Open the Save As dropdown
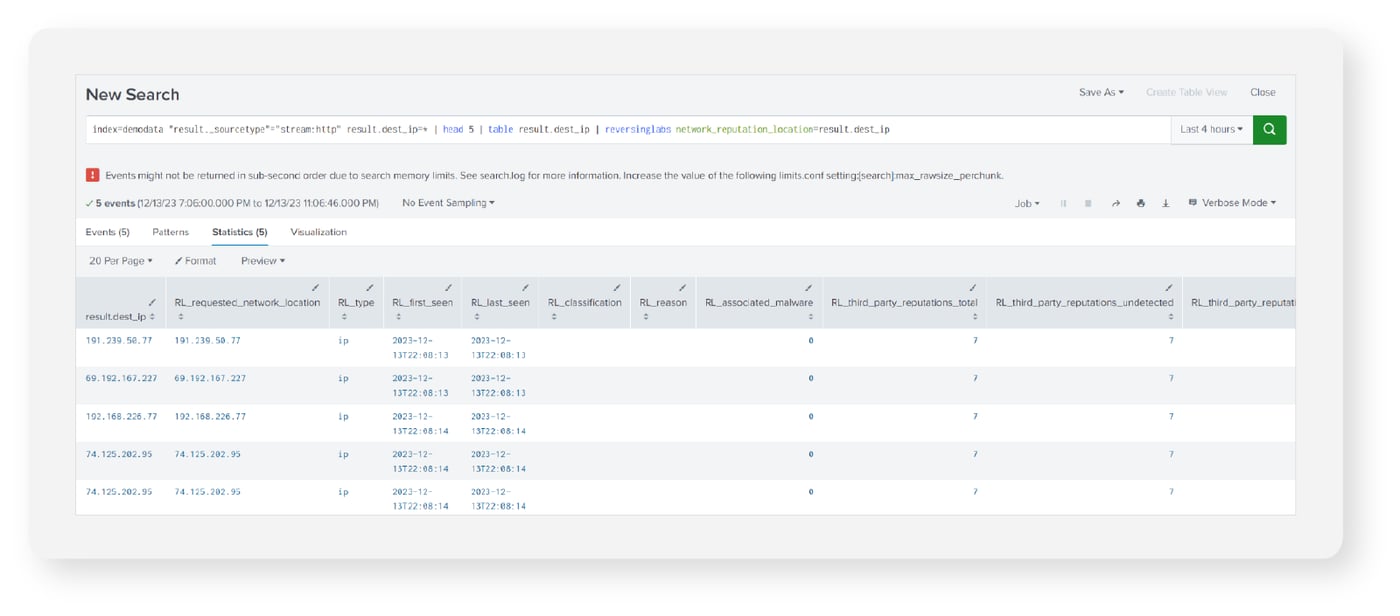1400x616 pixels. [1101, 92]
